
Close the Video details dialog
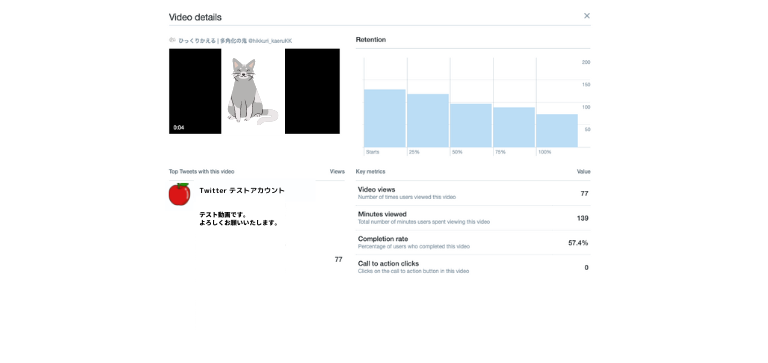pyautogui.click(x=586, y=16)
